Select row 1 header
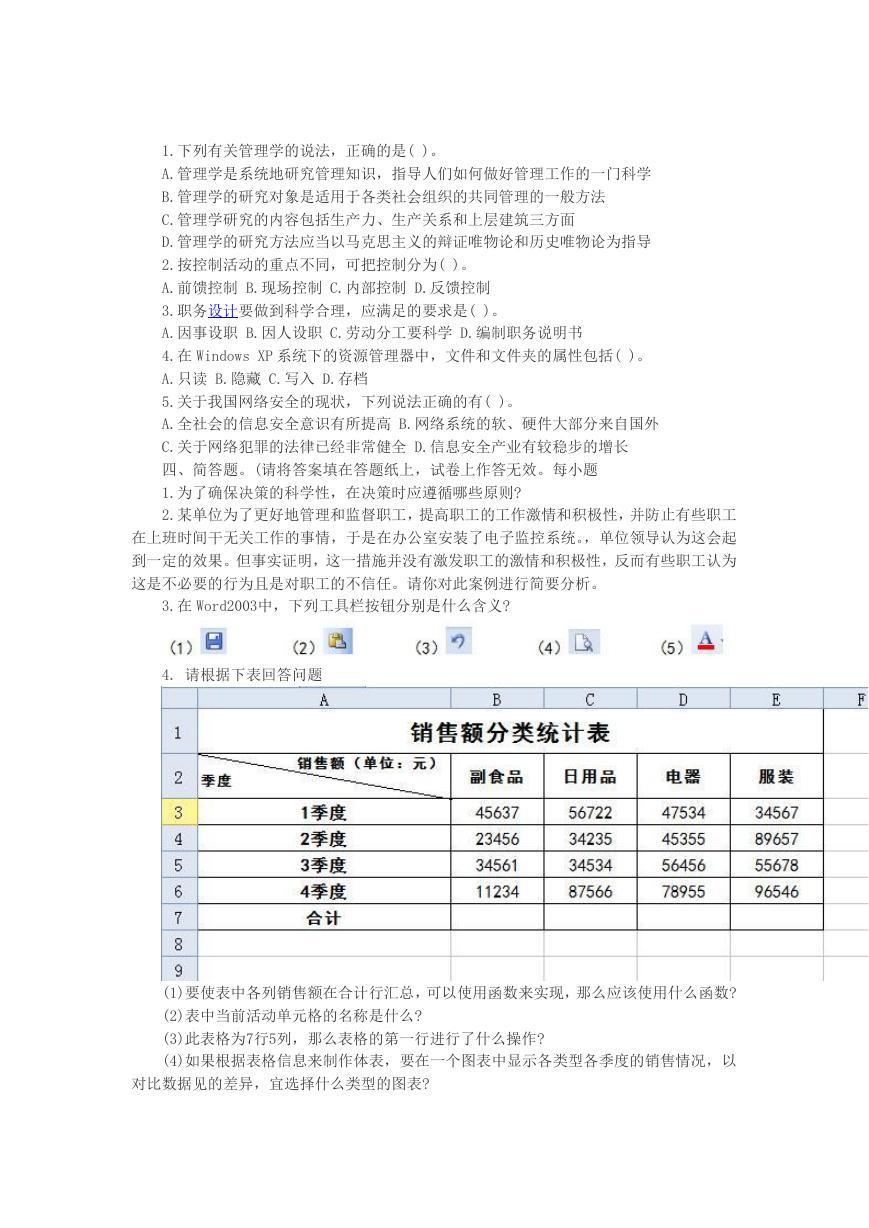The image size is (869, 1228). pos(179,732)
